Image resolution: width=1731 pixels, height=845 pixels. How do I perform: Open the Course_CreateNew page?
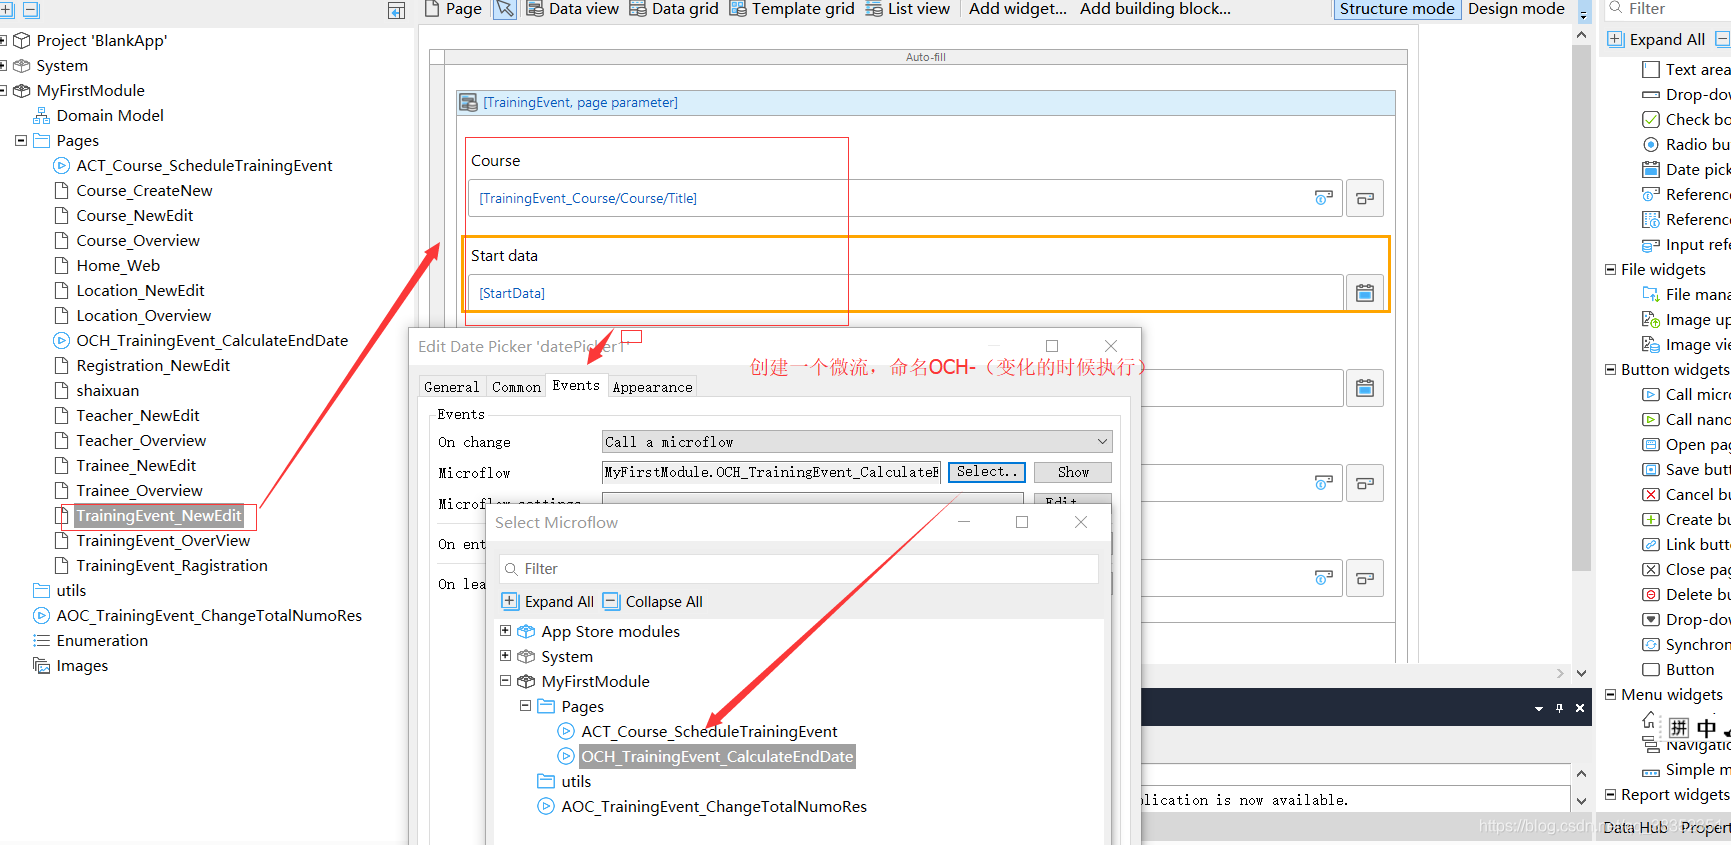point(144,191)
